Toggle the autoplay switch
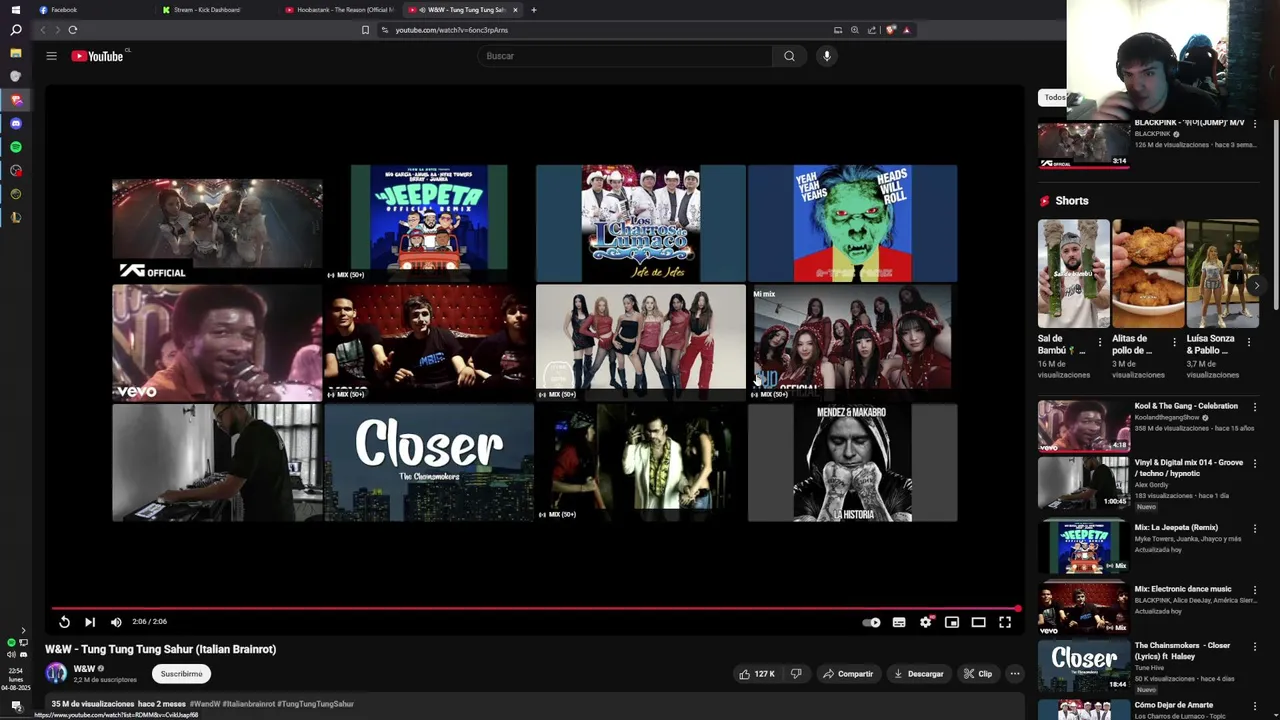The image size is (1280, 720). [x=872, y=622]
